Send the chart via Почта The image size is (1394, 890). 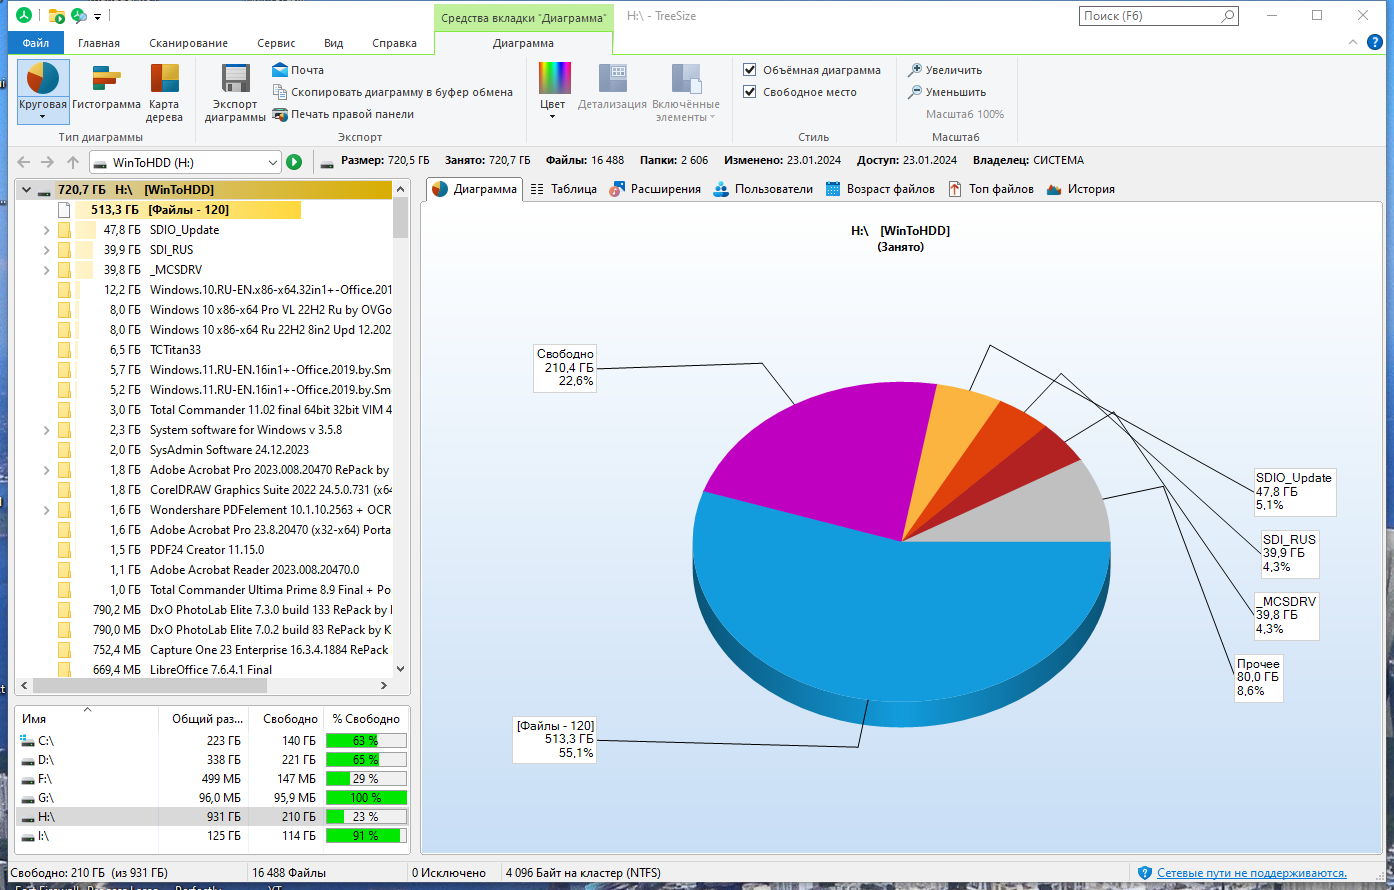(298, 70)
